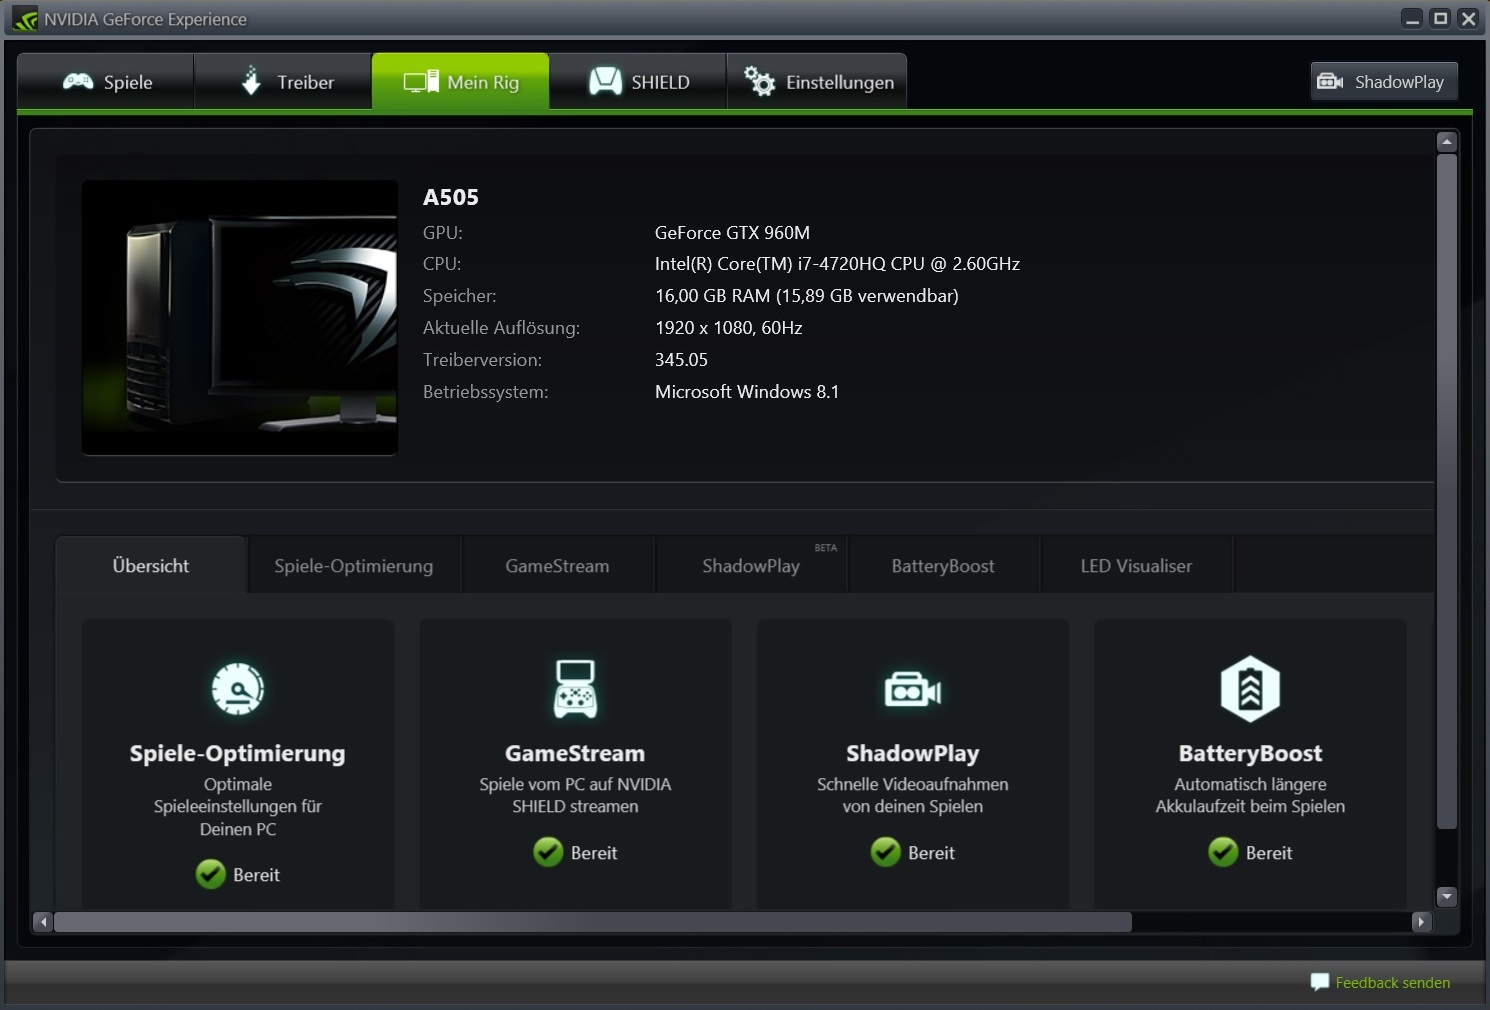Close the GeForce Experience window
Screen dimensions: 1490x1010
point(1468,19)
